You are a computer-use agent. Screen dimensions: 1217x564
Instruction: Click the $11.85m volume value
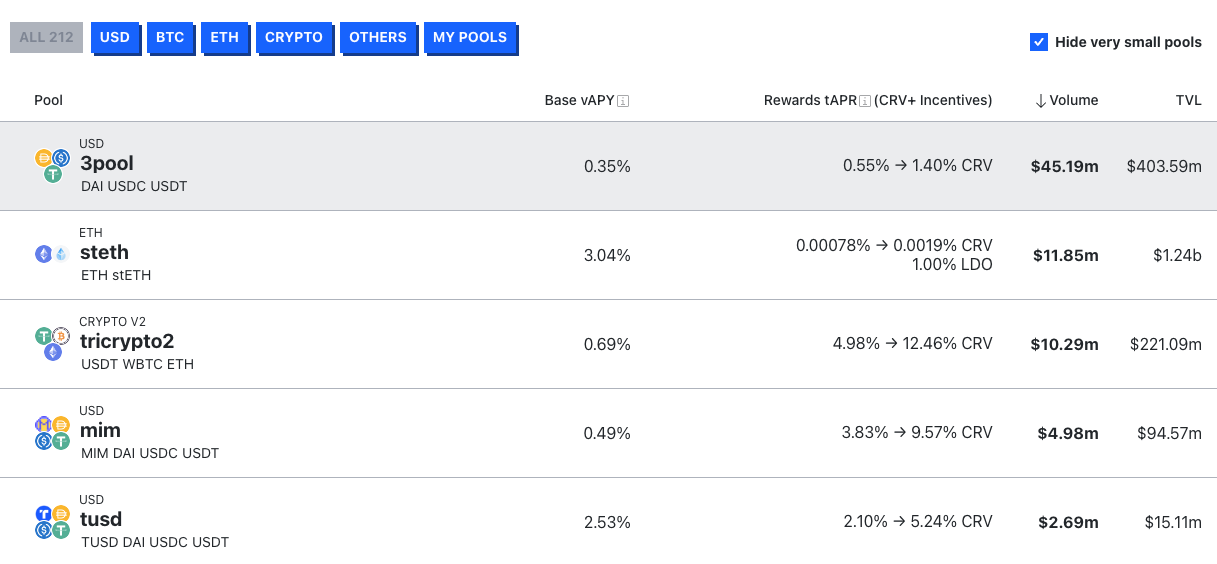click(1065, 255)
